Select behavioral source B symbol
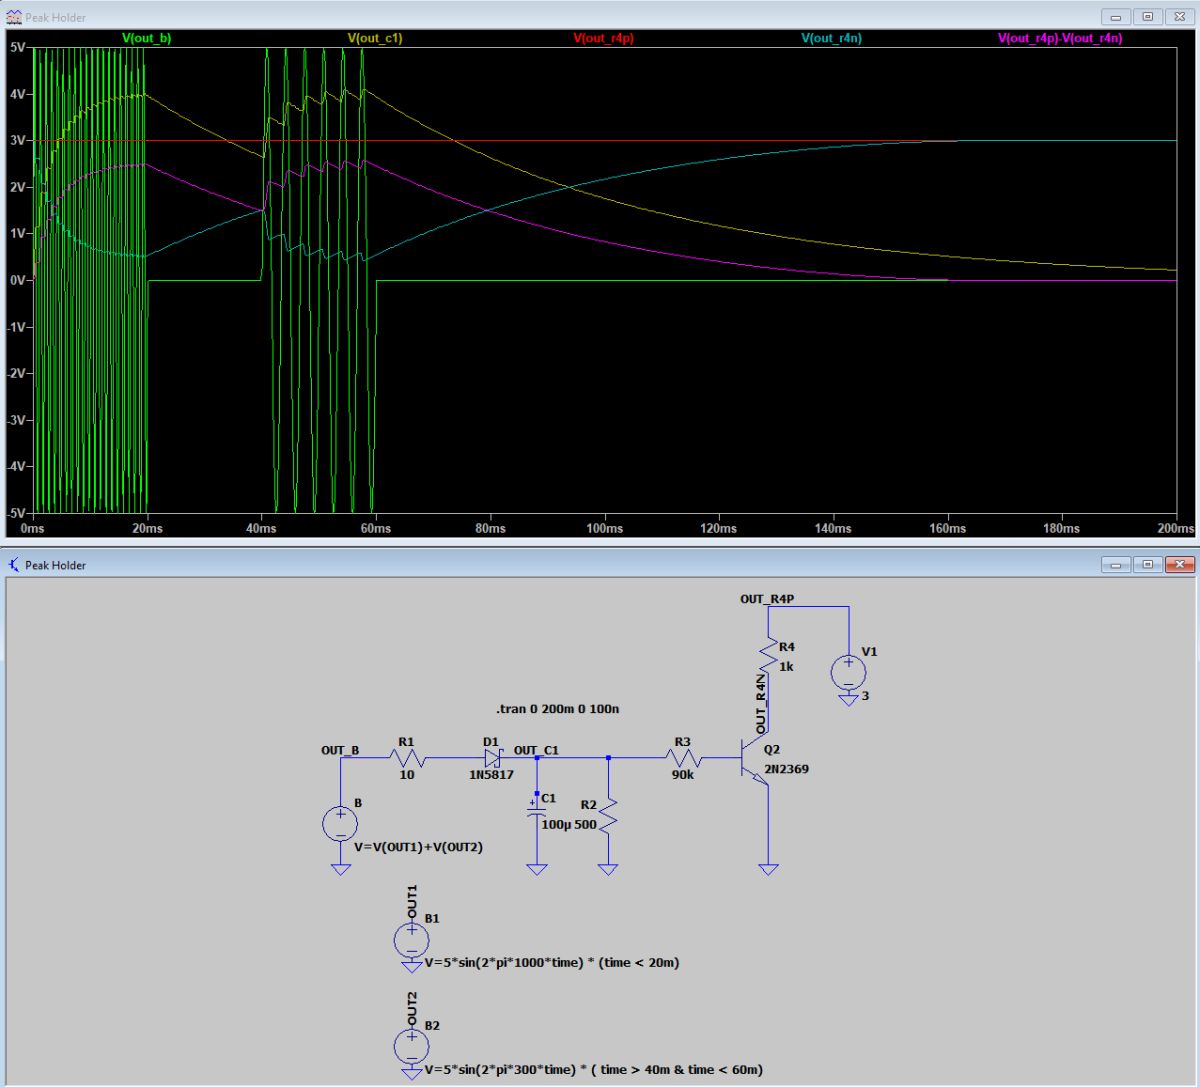The height and width of the screenshot is (1088, 1200). coord(340,824)
